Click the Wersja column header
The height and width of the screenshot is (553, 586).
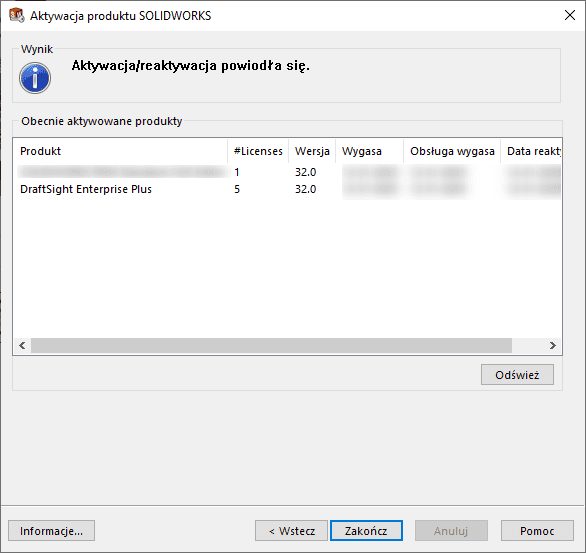pyautogui.click(x=312, y=151)
